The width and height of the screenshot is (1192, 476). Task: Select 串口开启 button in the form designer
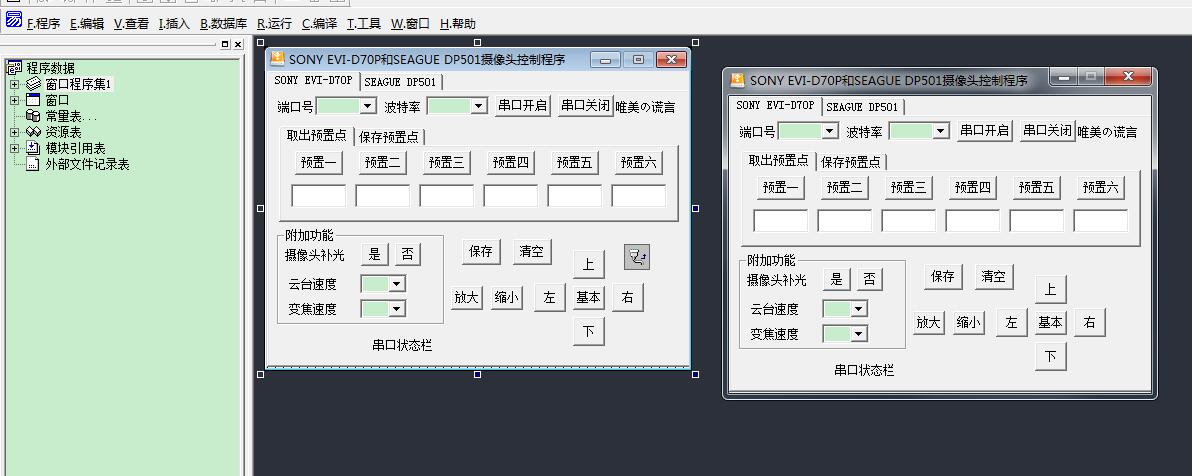[522, 106]
